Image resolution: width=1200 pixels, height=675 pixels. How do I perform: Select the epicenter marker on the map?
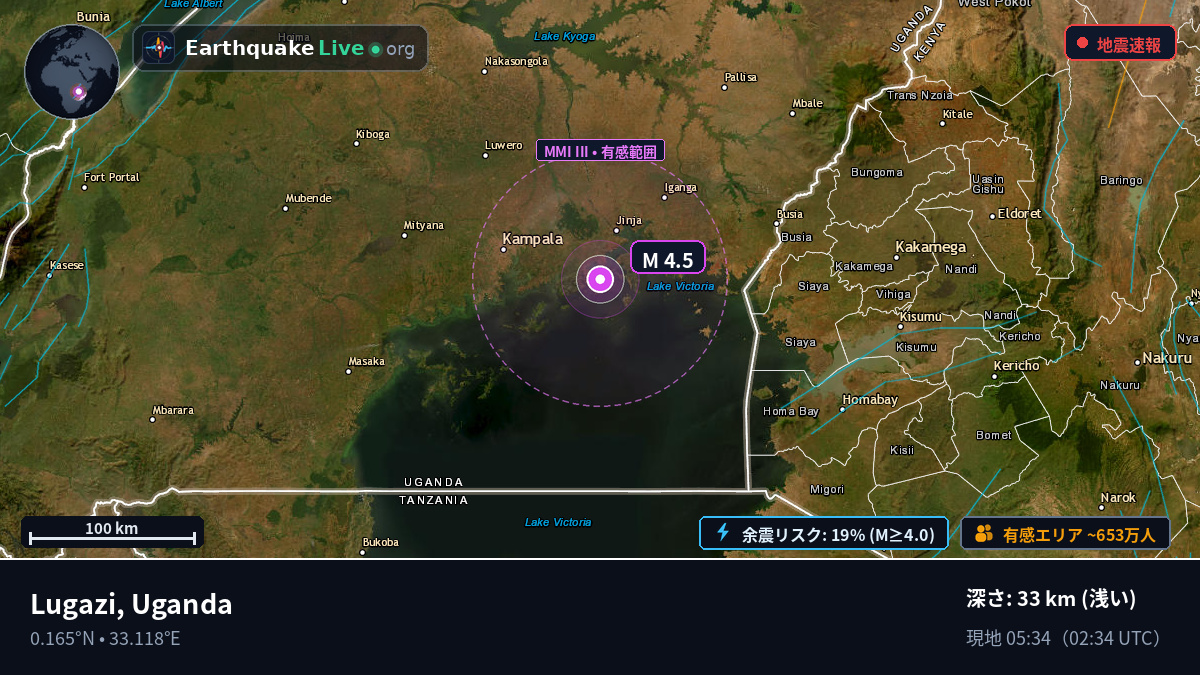tap(600, 279)
